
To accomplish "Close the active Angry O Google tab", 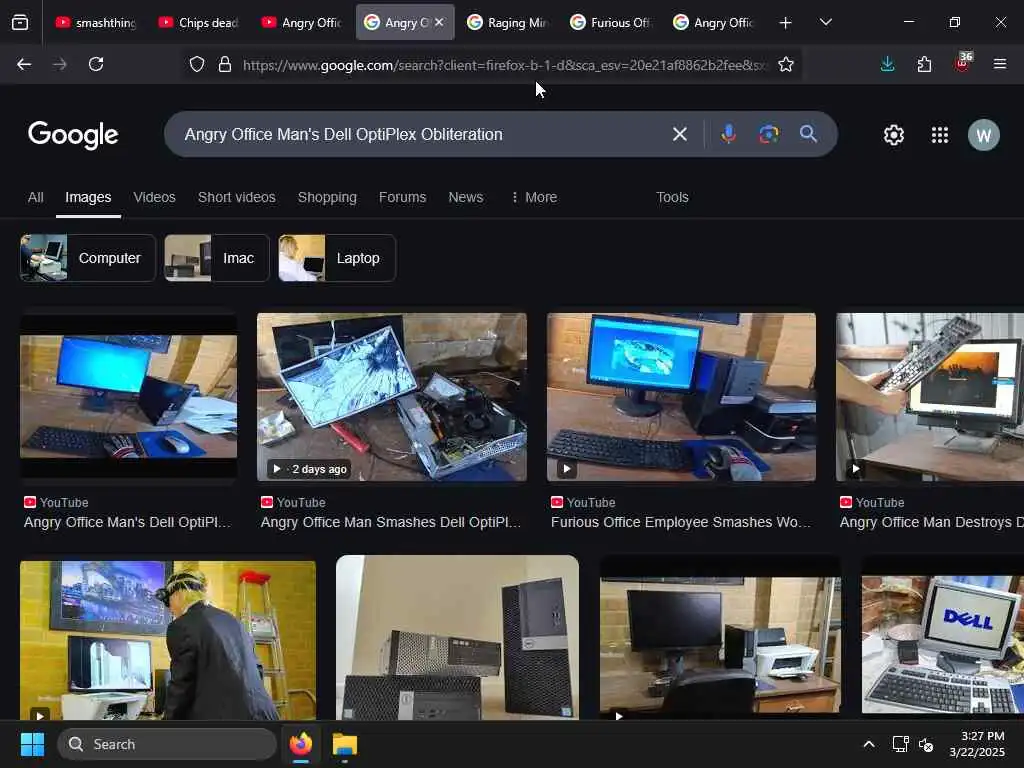I will coord(440,22).
